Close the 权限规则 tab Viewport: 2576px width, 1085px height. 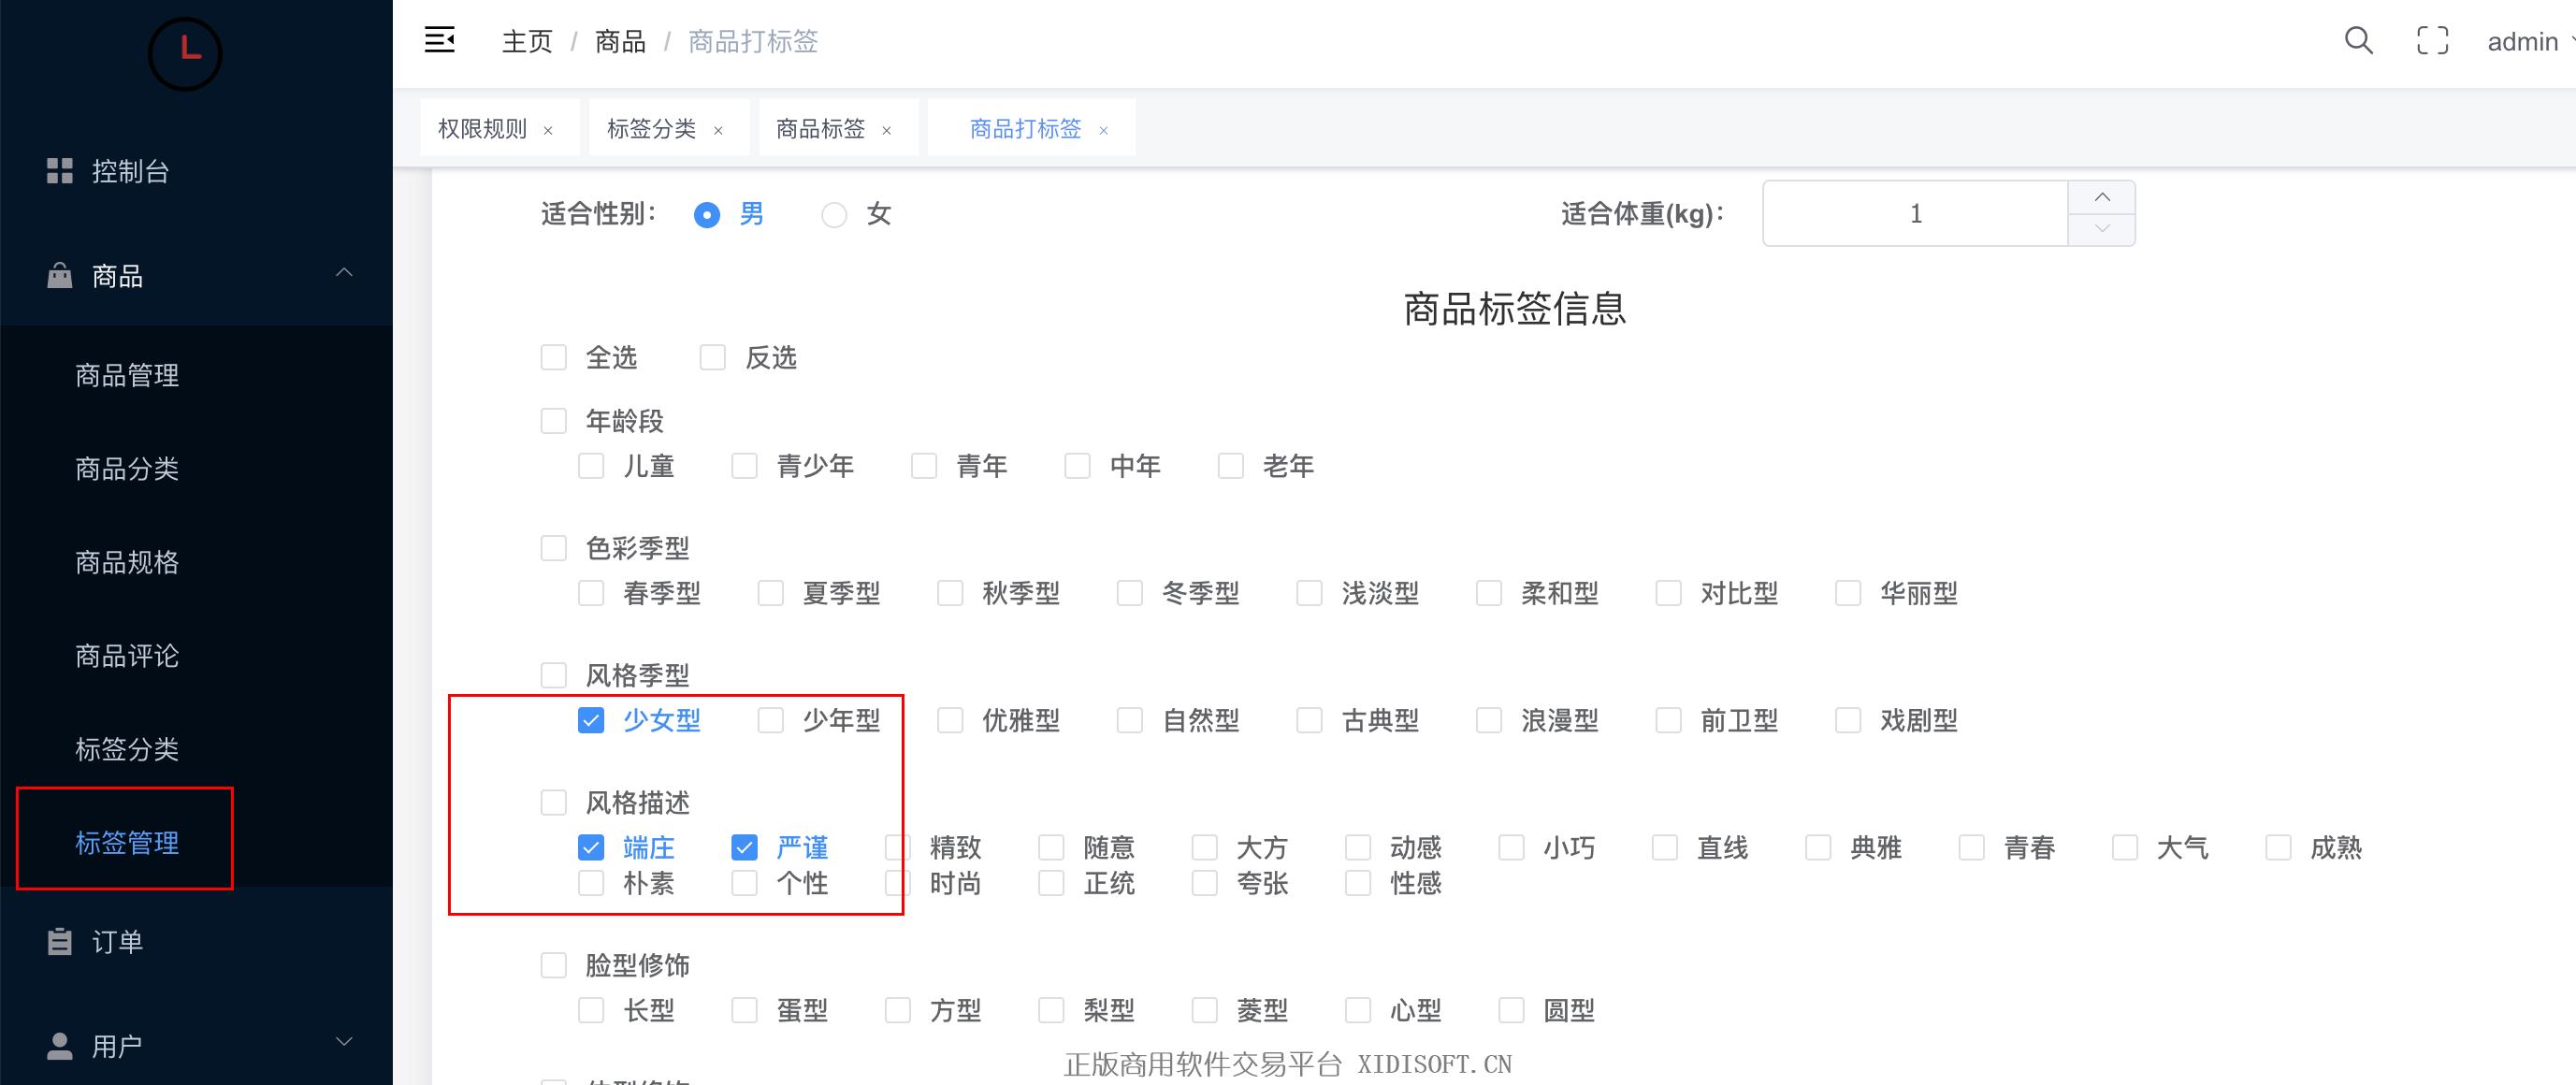548,130
